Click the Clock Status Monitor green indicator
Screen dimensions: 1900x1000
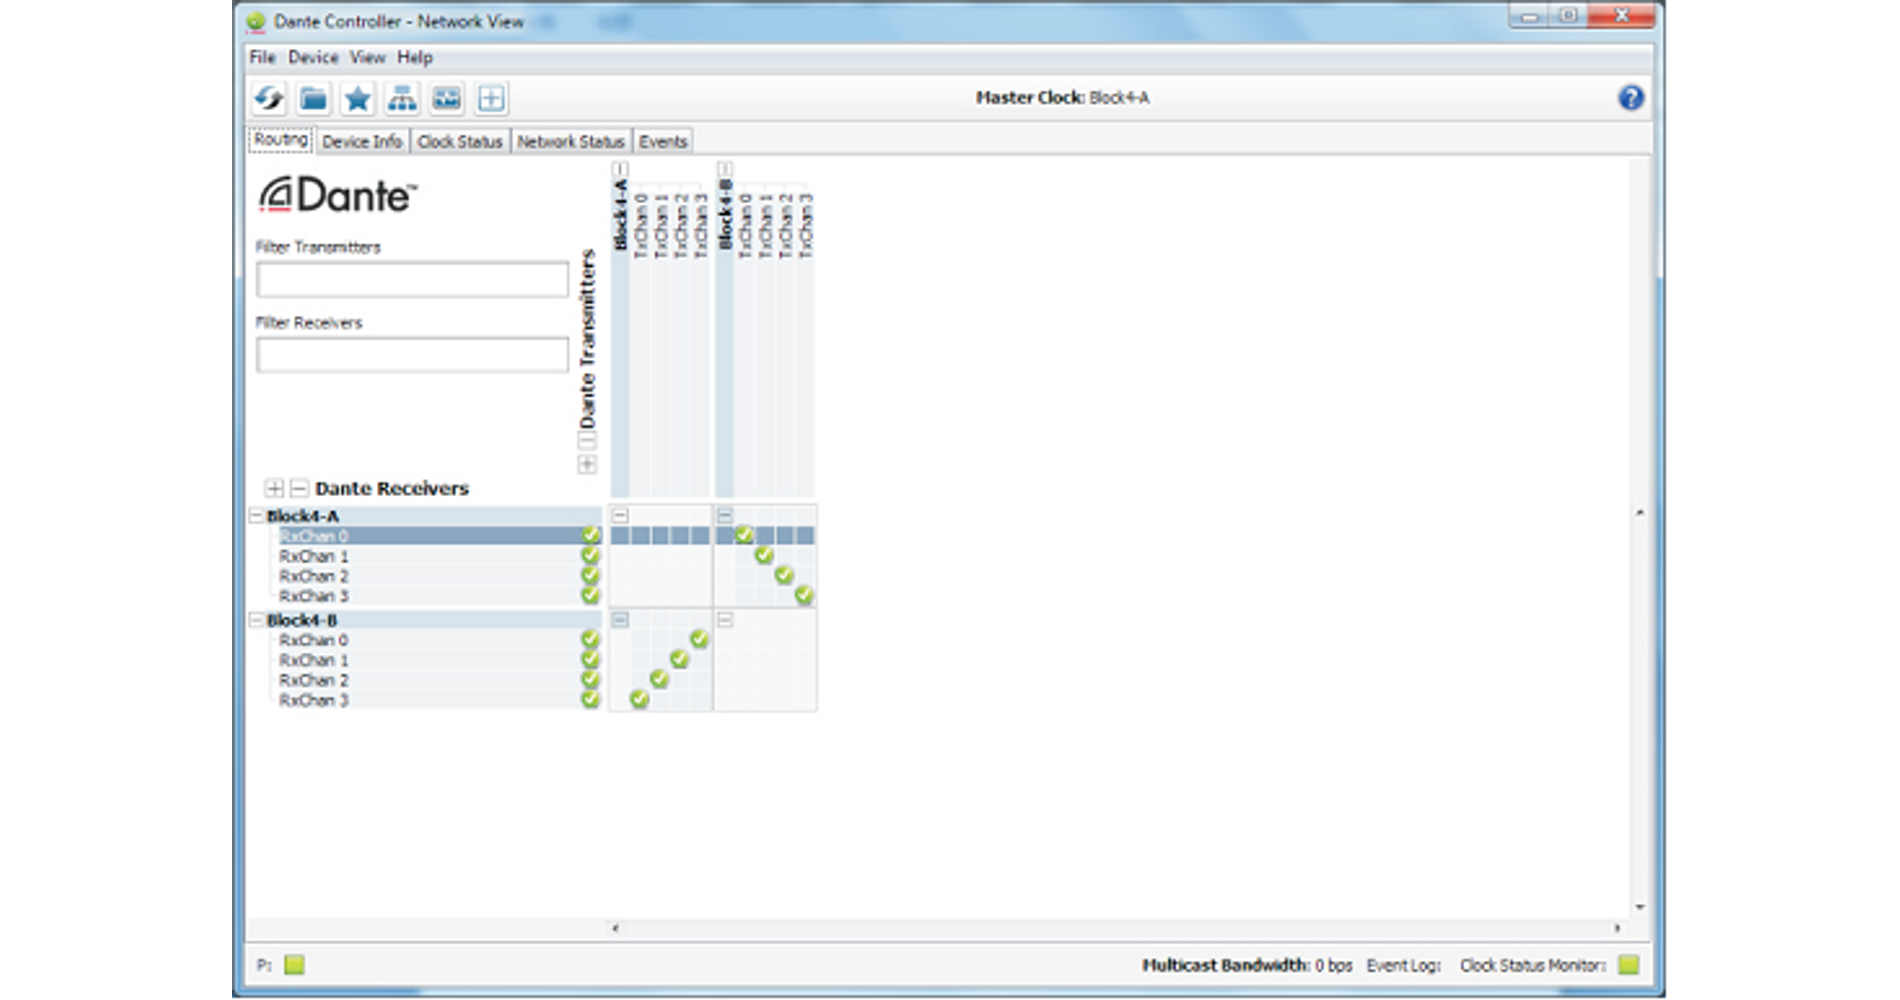point(1629,965)
